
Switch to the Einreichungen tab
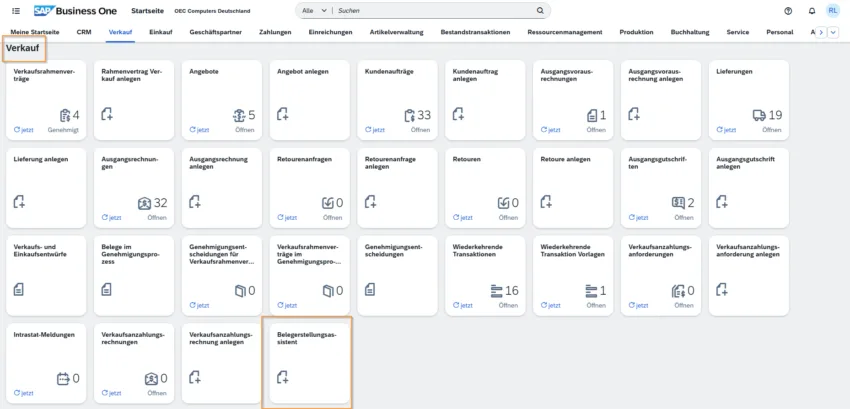[x=330, y=32]
